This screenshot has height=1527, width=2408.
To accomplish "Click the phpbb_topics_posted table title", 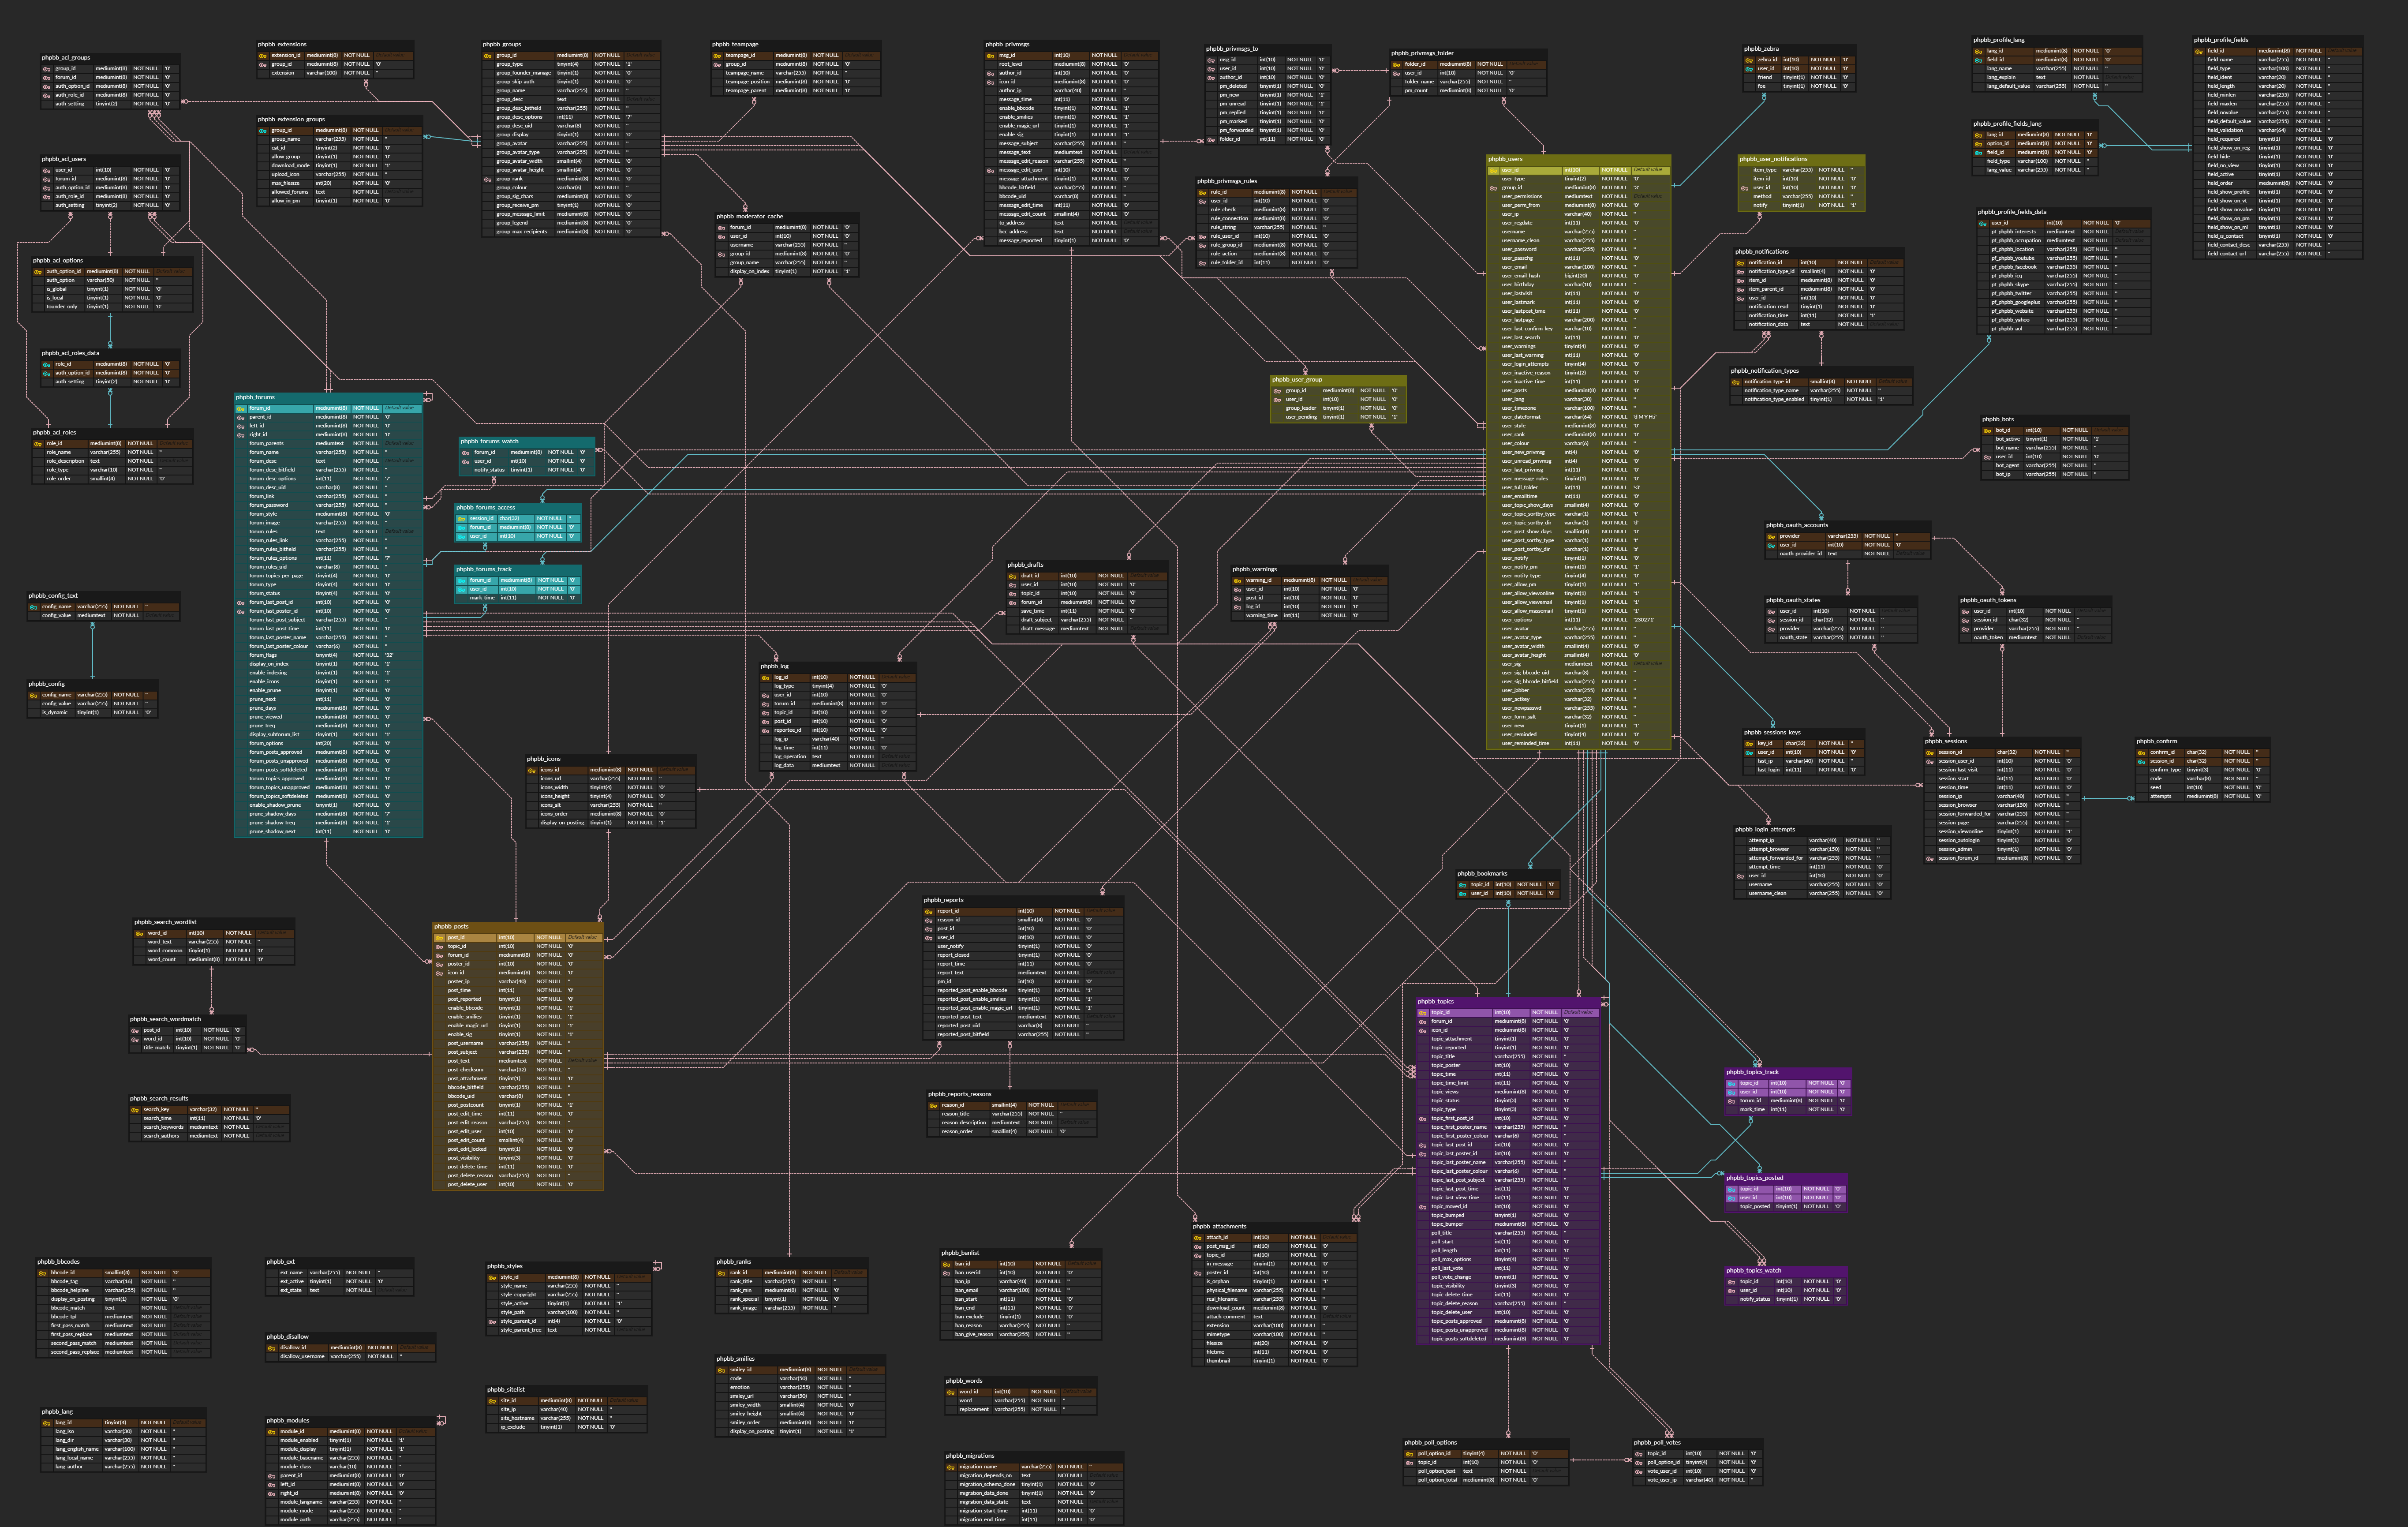I will tap(1754, 1178).
